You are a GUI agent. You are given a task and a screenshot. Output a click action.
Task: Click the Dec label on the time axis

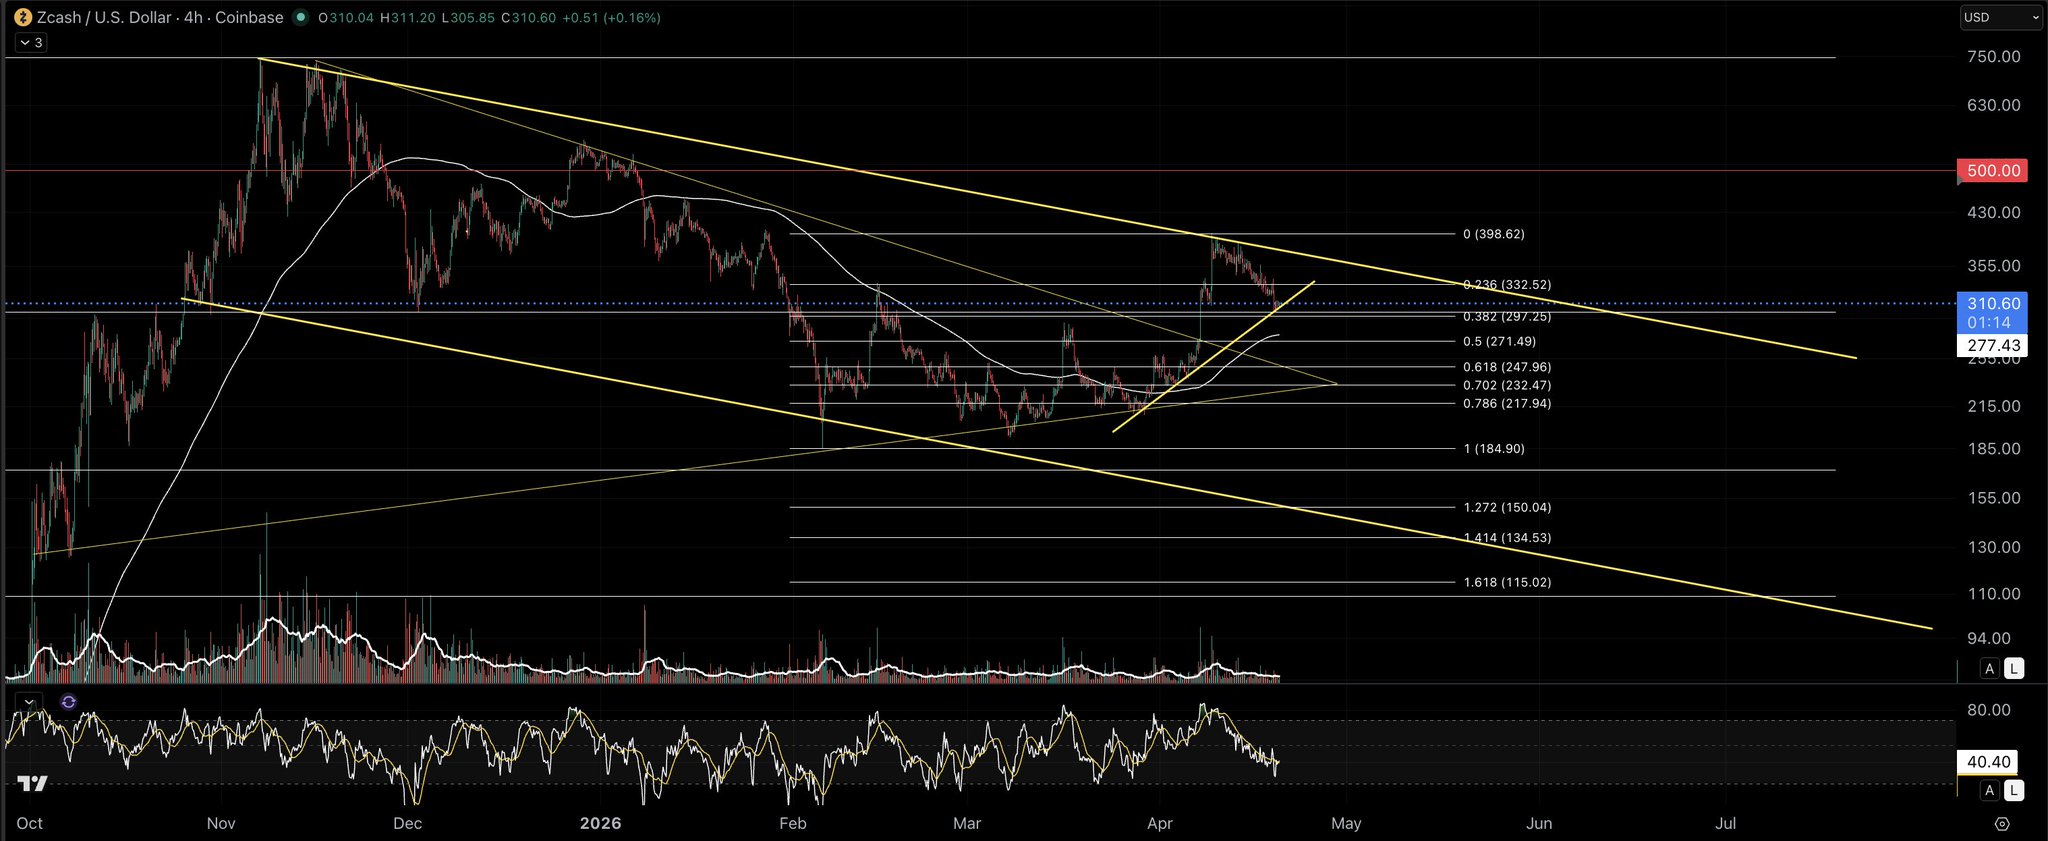(408, 824)
